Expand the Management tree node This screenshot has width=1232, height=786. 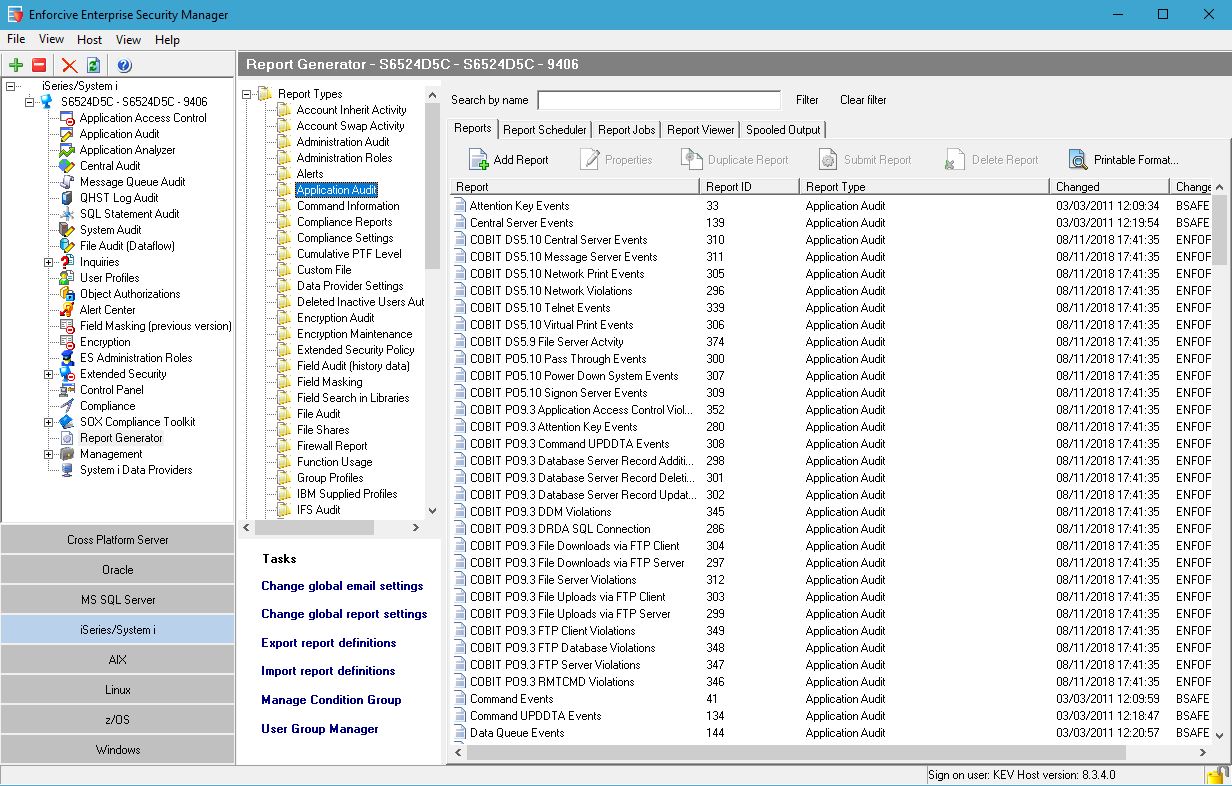tap(49, 454)
